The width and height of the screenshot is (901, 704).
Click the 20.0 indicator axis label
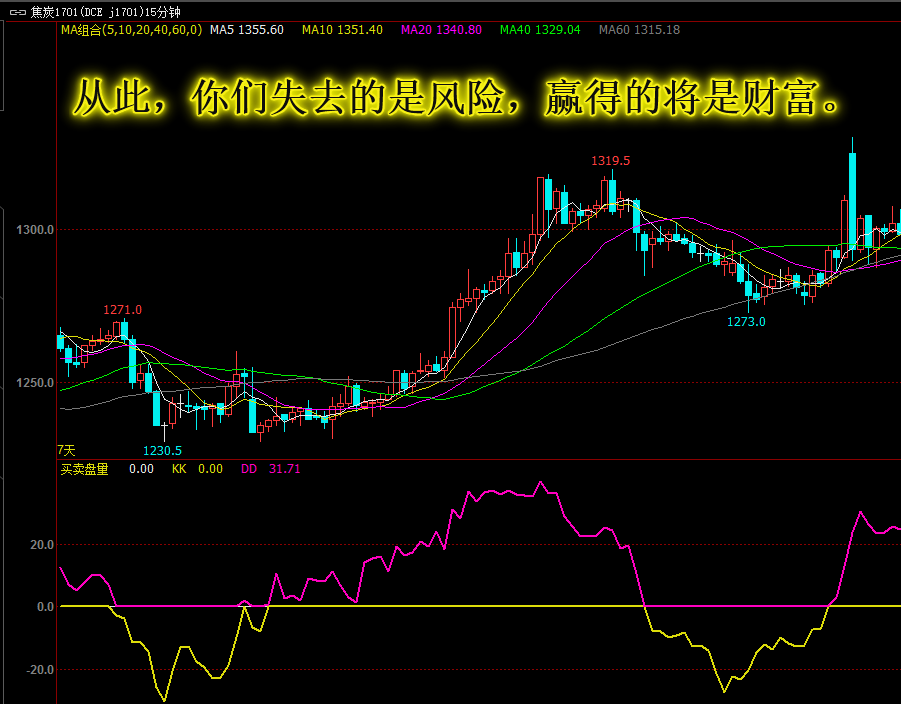pos(42,544)
